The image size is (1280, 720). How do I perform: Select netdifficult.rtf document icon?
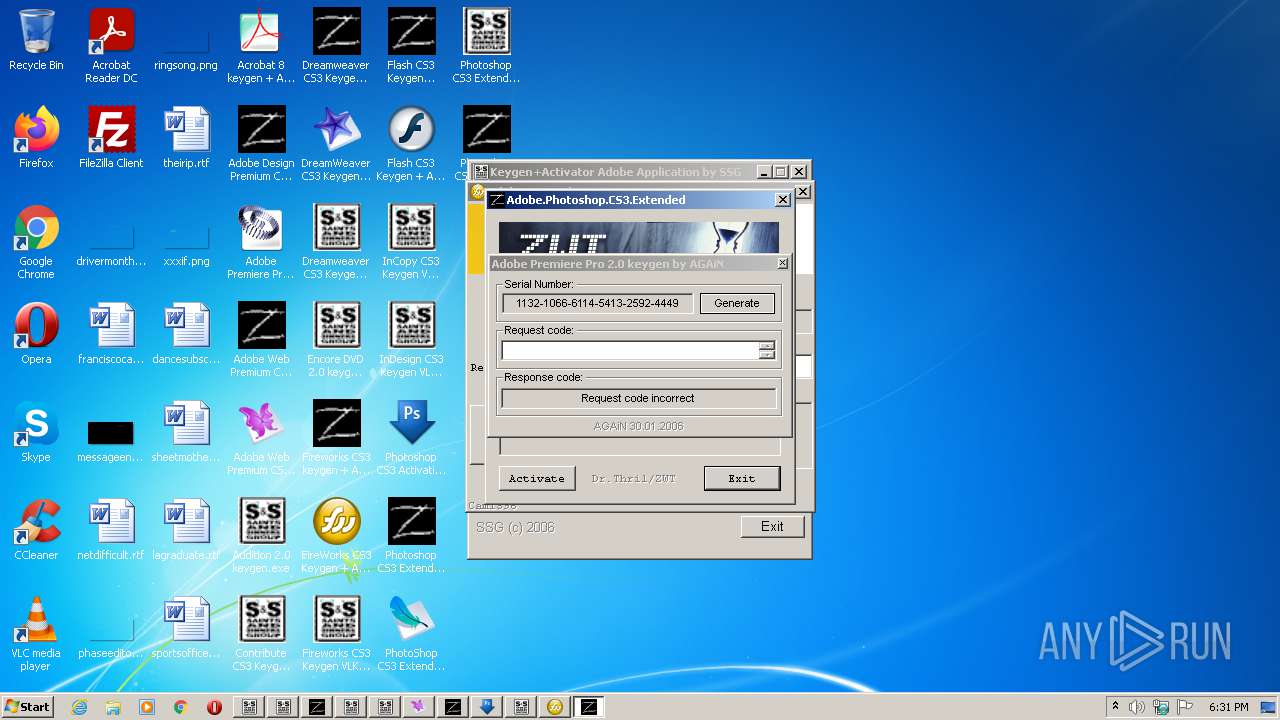(x=111, y=530)
